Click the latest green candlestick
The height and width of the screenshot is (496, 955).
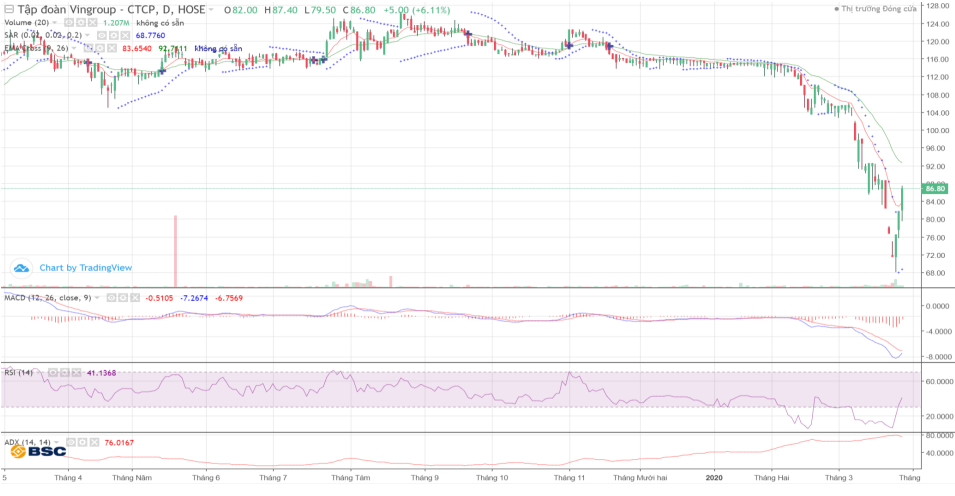(x=902, y=204)
